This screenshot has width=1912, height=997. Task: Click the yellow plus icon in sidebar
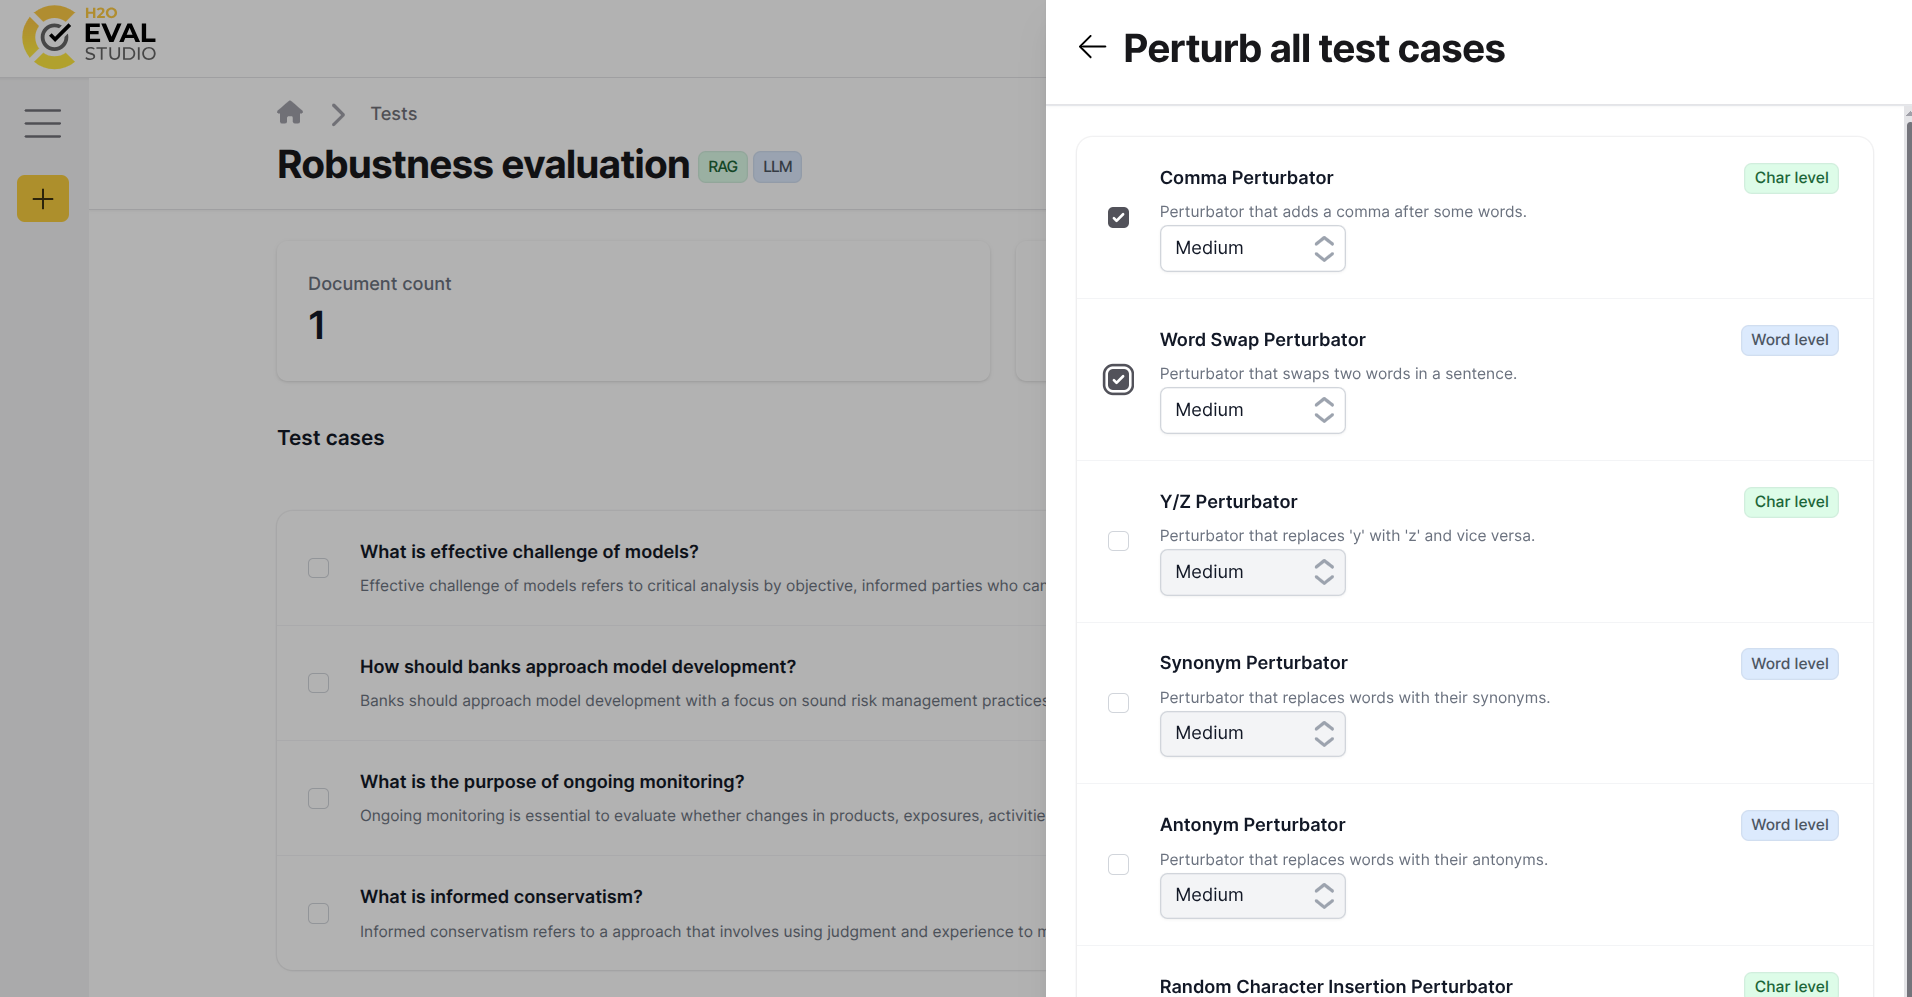43,198
